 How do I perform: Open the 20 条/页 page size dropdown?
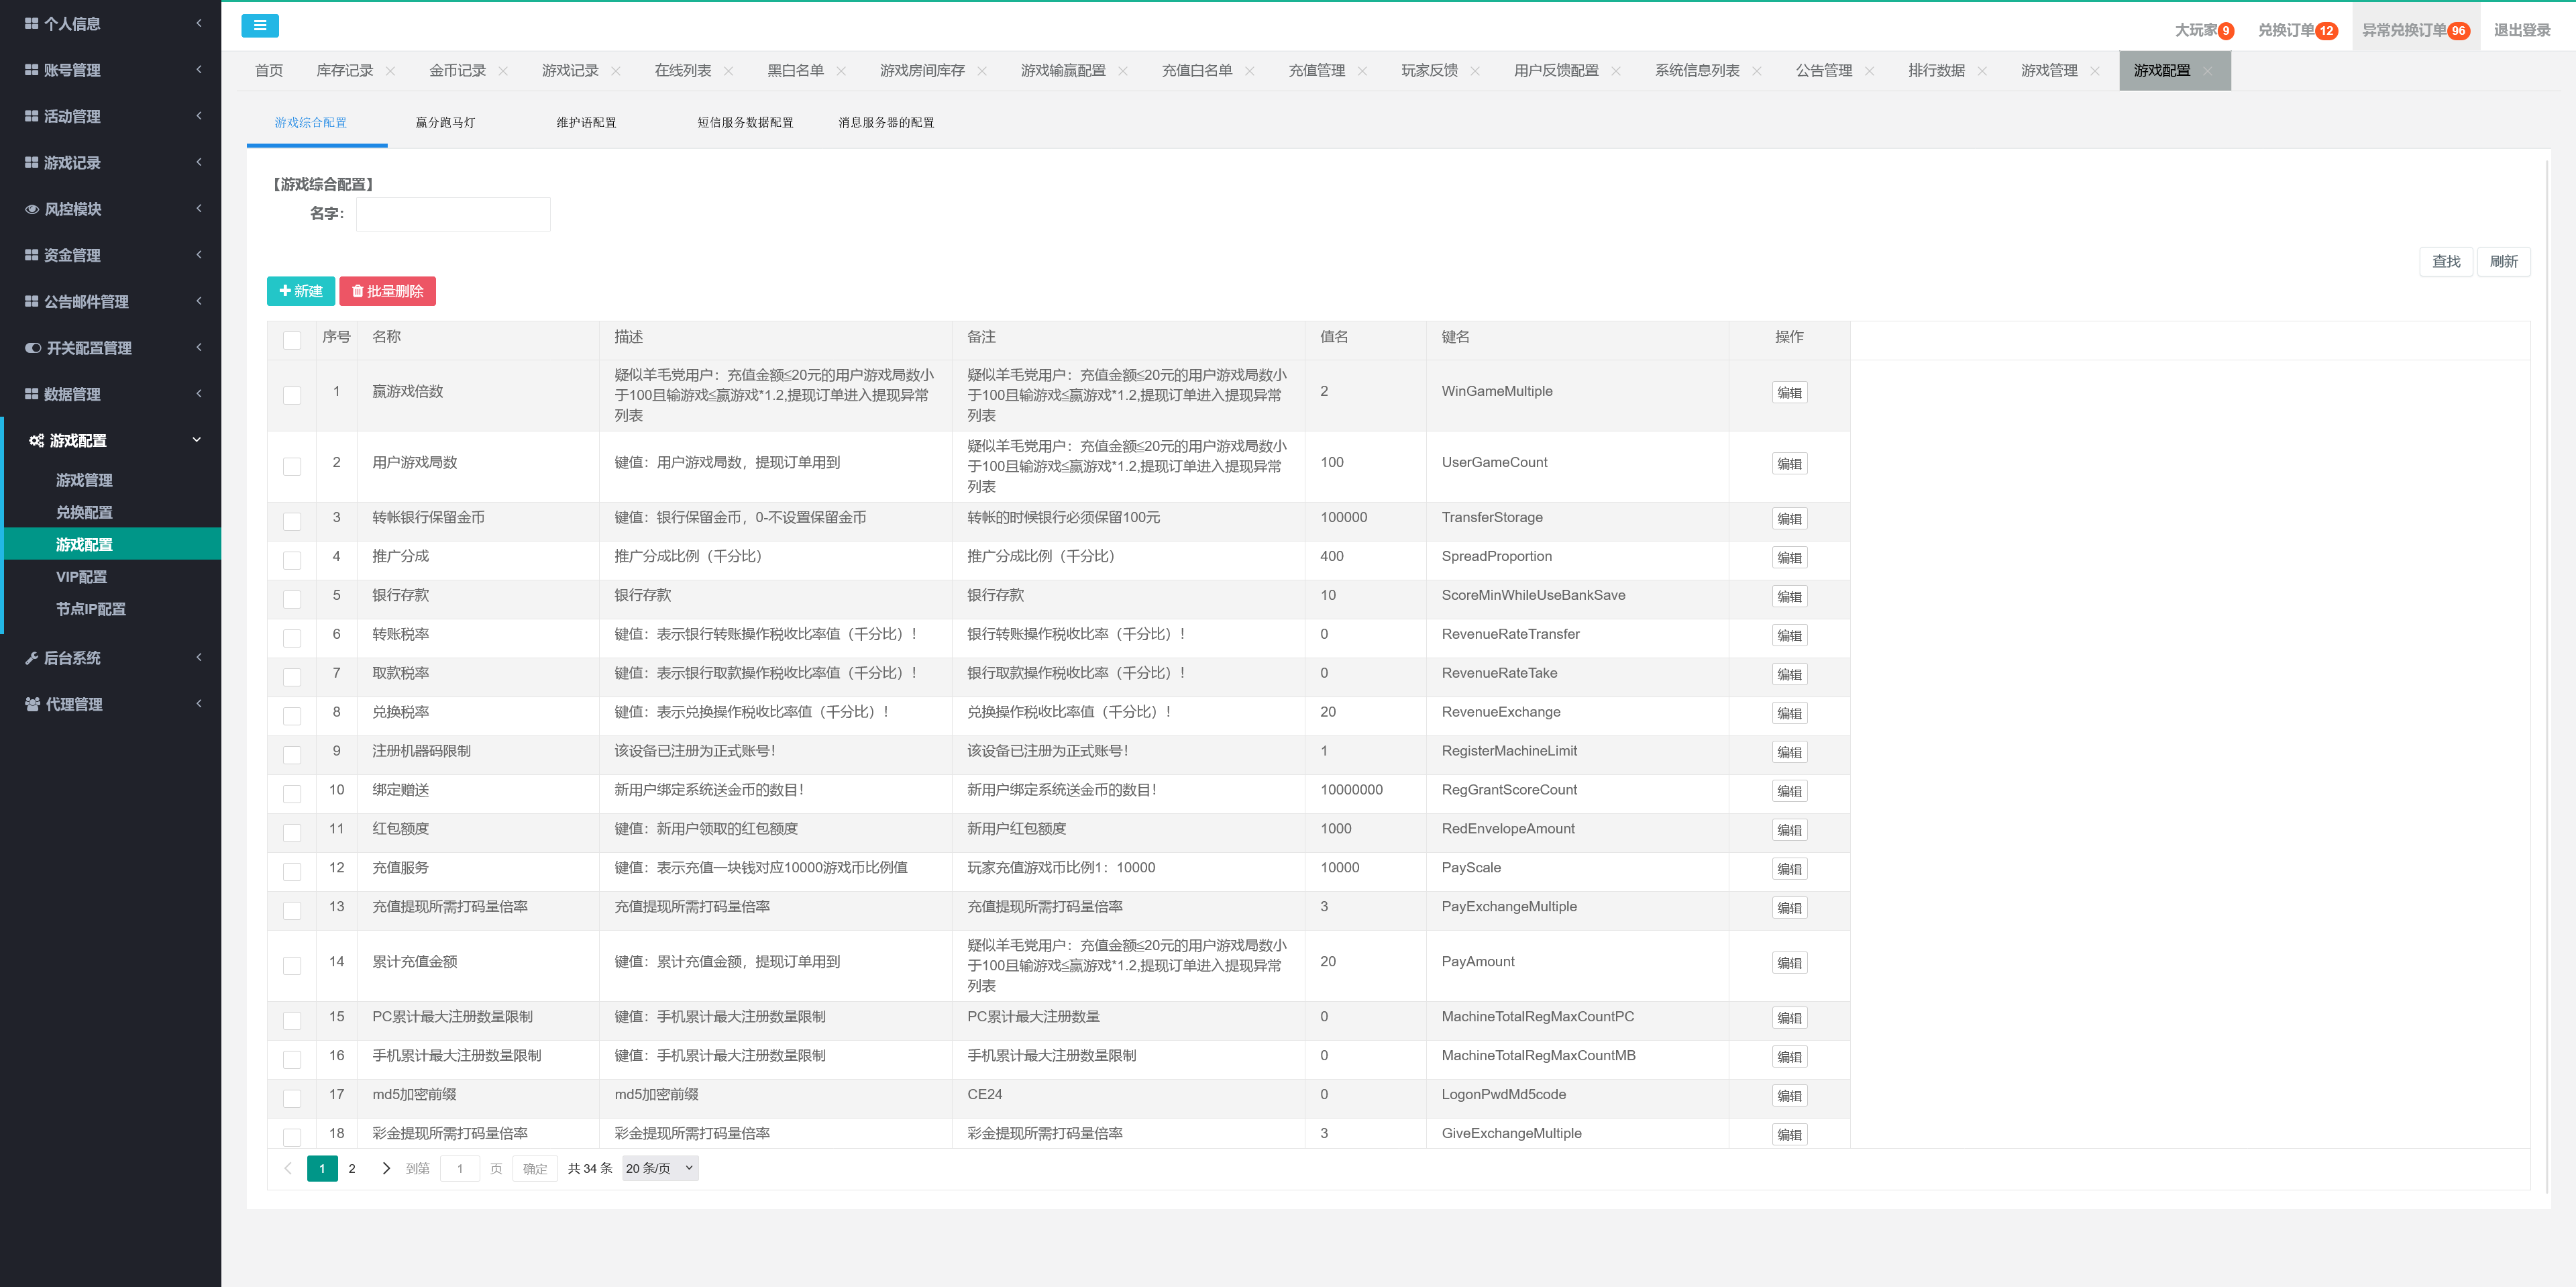[x=659, y=1168]
